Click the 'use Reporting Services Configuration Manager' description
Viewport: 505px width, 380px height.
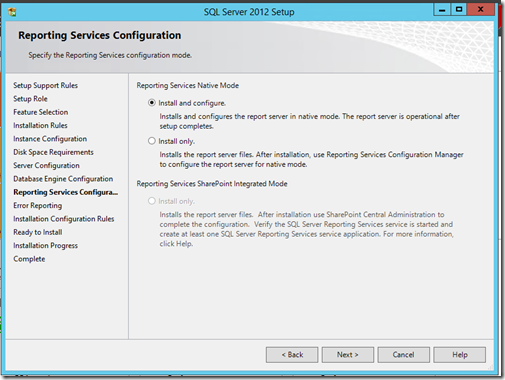click(311, 159)
